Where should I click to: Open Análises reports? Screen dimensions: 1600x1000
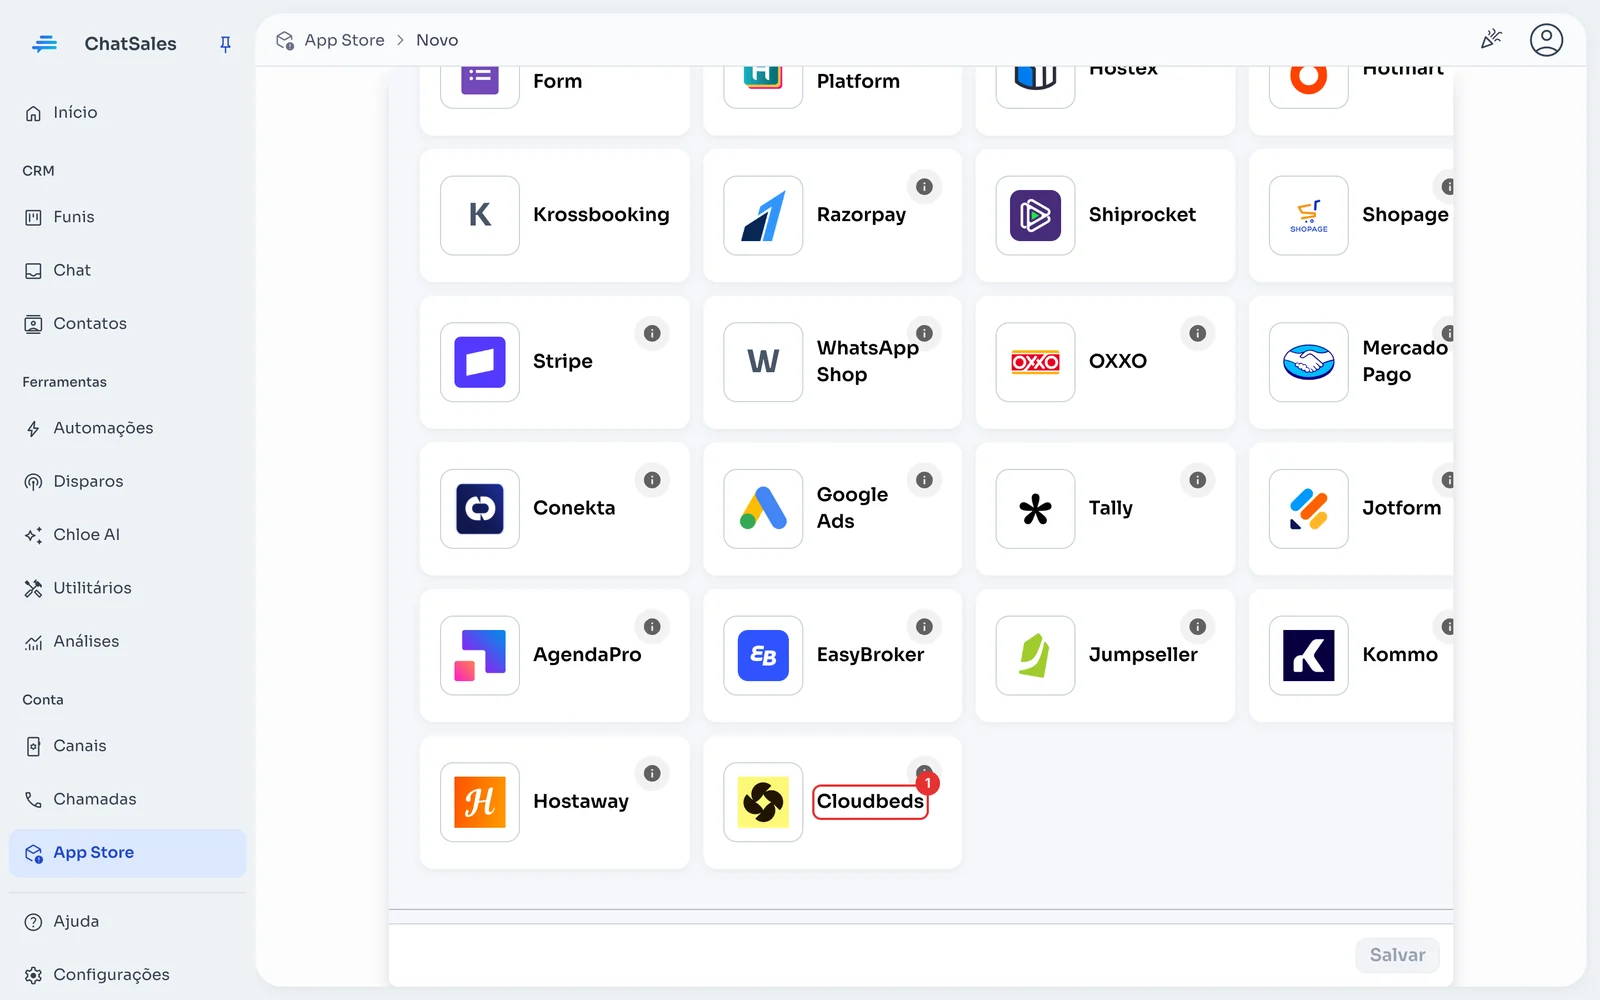coord(127,641)
